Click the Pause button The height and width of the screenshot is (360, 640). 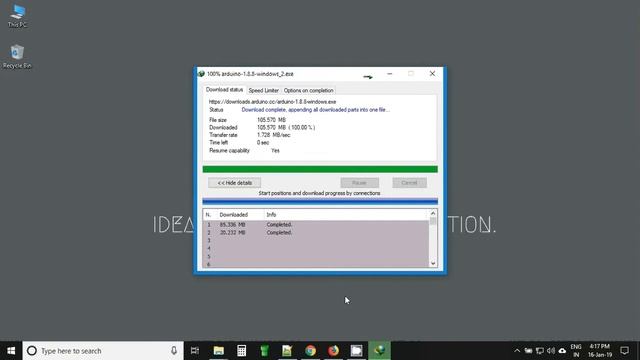360,183
